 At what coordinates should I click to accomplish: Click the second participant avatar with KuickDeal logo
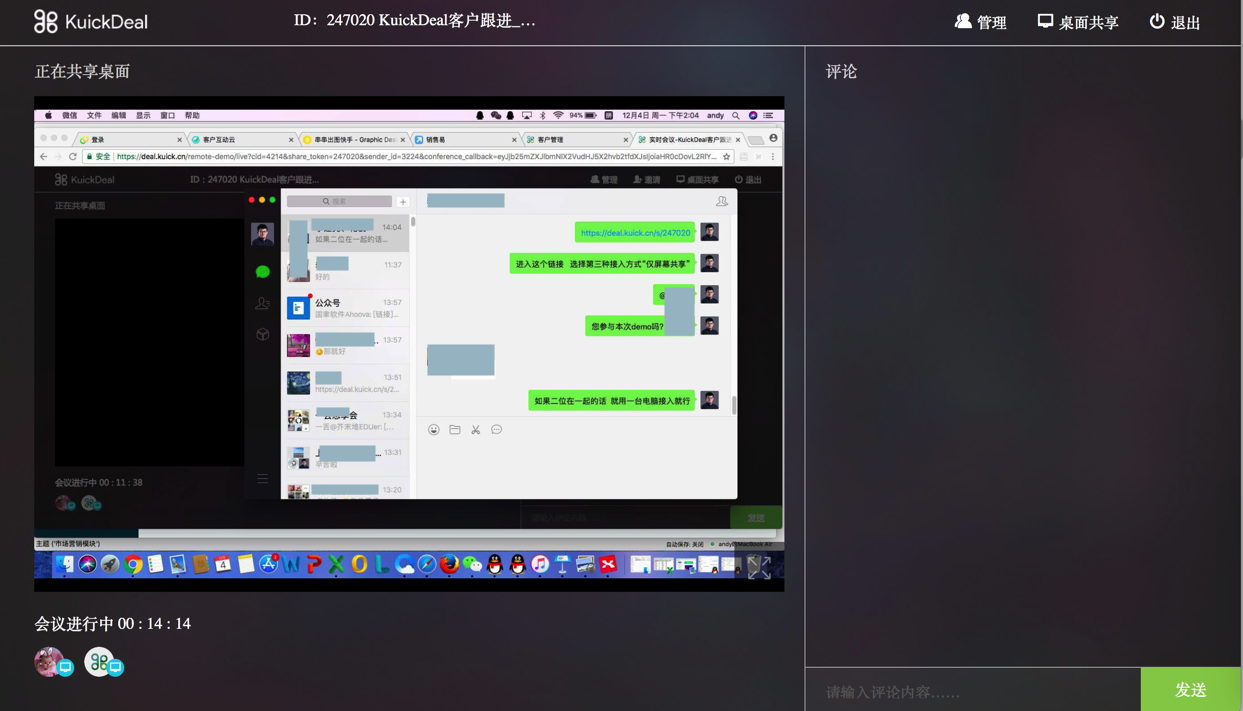click(100, 661)
